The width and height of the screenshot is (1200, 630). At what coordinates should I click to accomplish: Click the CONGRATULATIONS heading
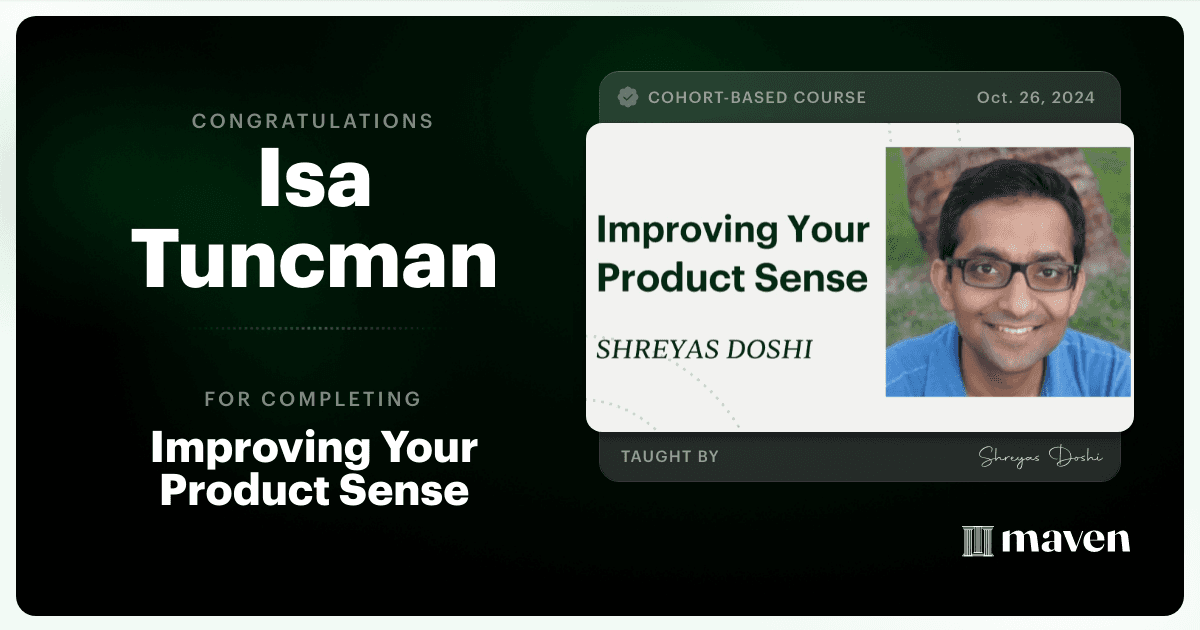[313, 121]
